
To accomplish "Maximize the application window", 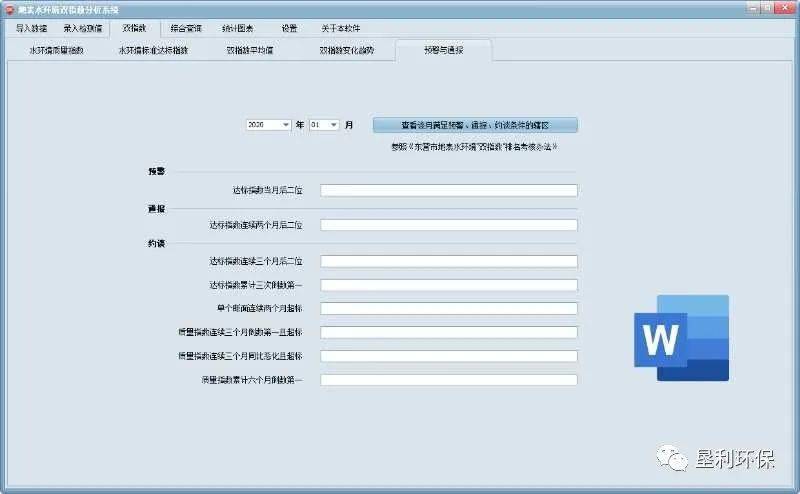I will tap(767, 8).
